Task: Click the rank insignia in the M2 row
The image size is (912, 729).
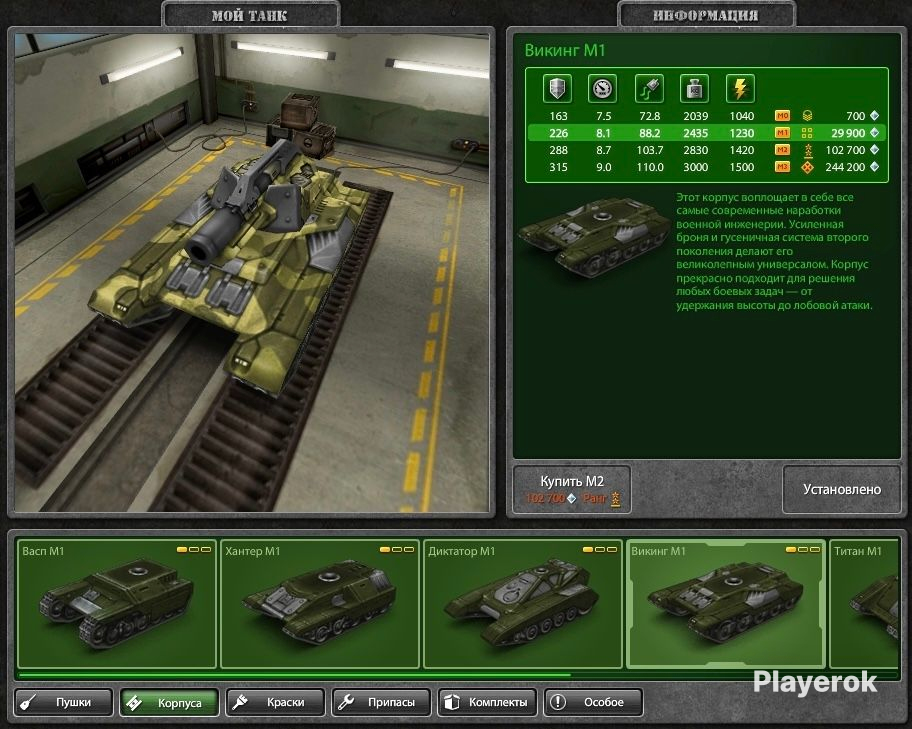Action: click(x=807, y=150)
